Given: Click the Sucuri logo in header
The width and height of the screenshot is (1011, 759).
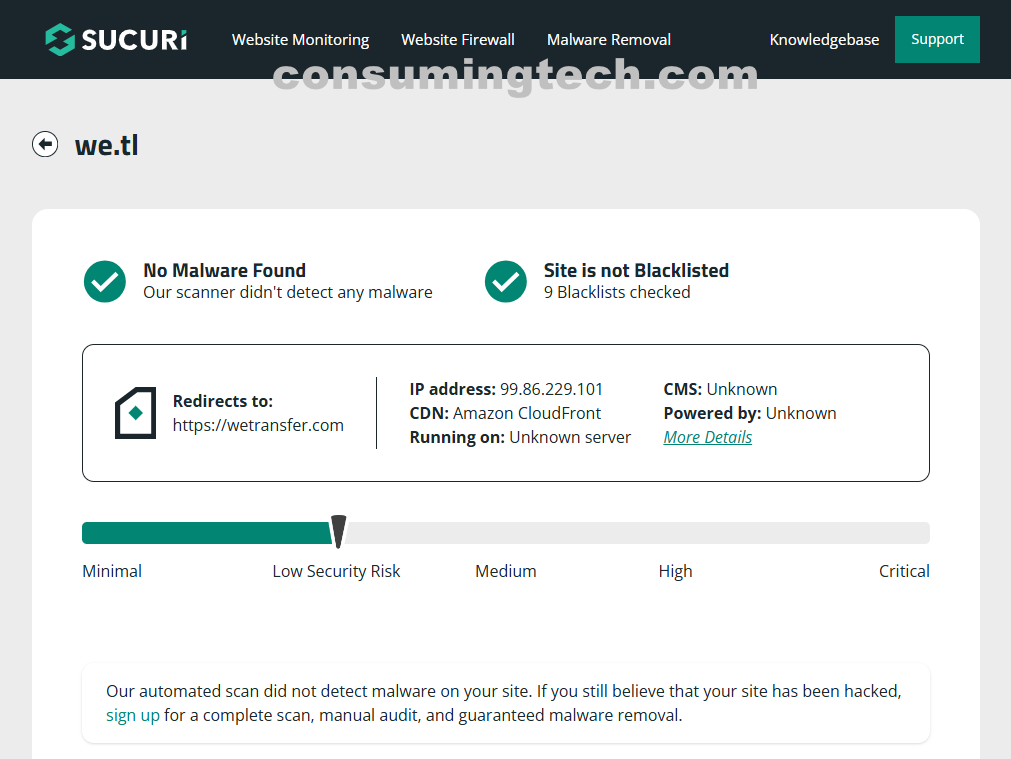Looking at the screenshot, I should (116, 40).
